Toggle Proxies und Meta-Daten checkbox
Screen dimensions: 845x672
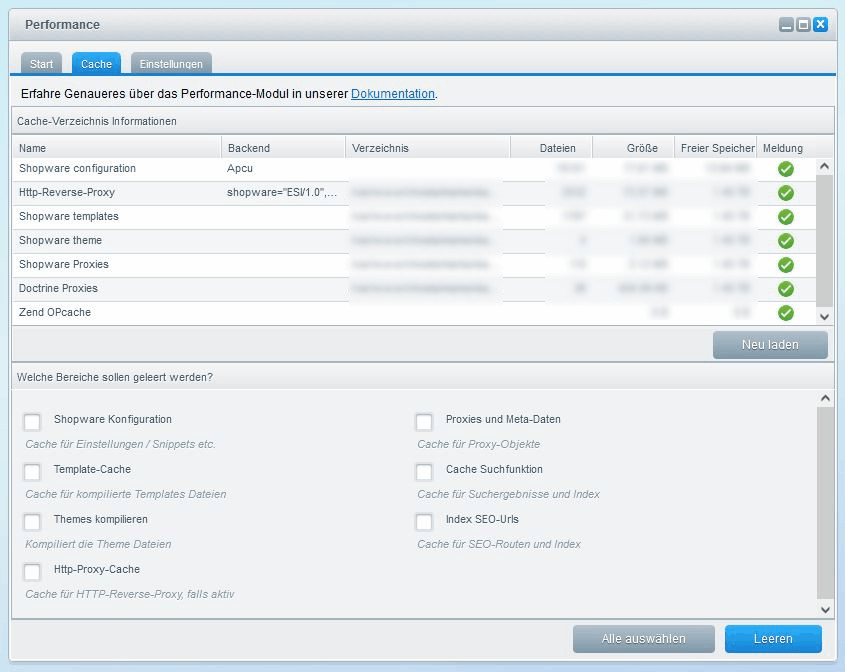point(424,421)
